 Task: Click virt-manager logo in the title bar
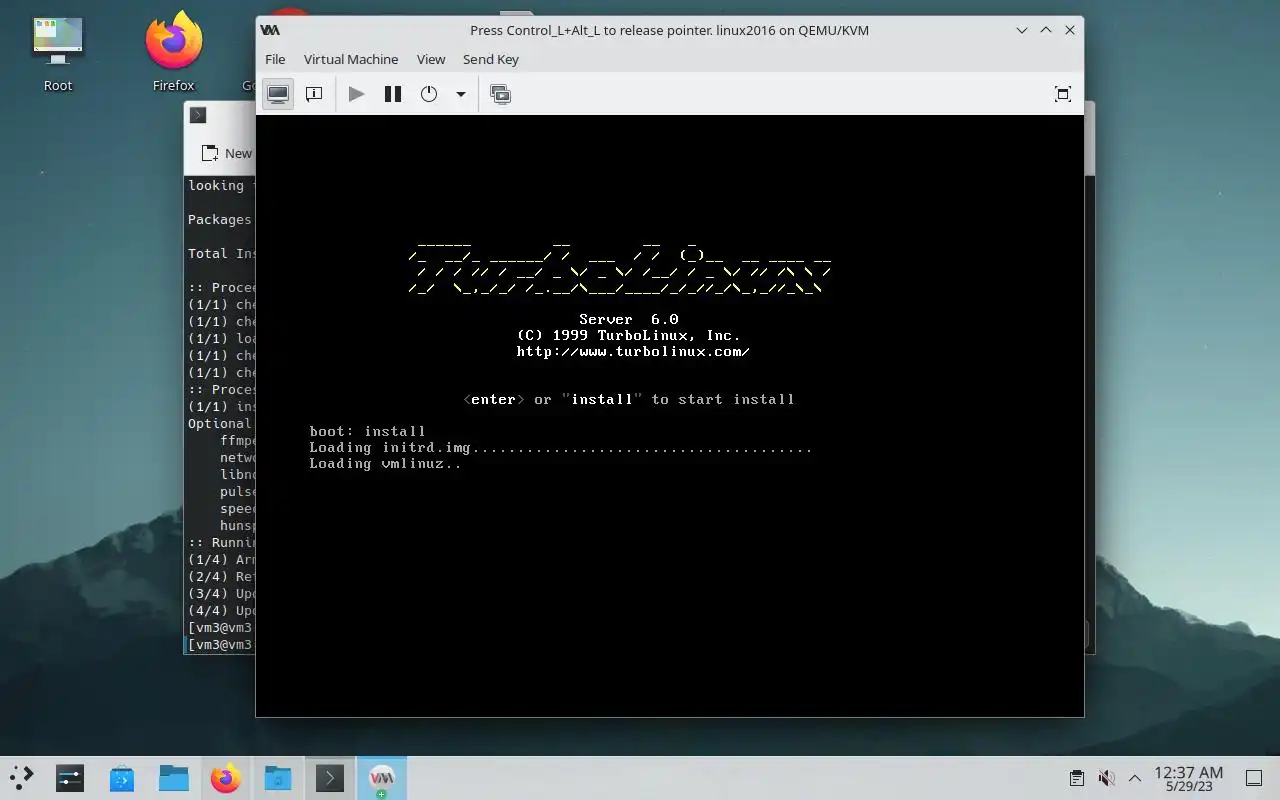(x=270, y=30)
